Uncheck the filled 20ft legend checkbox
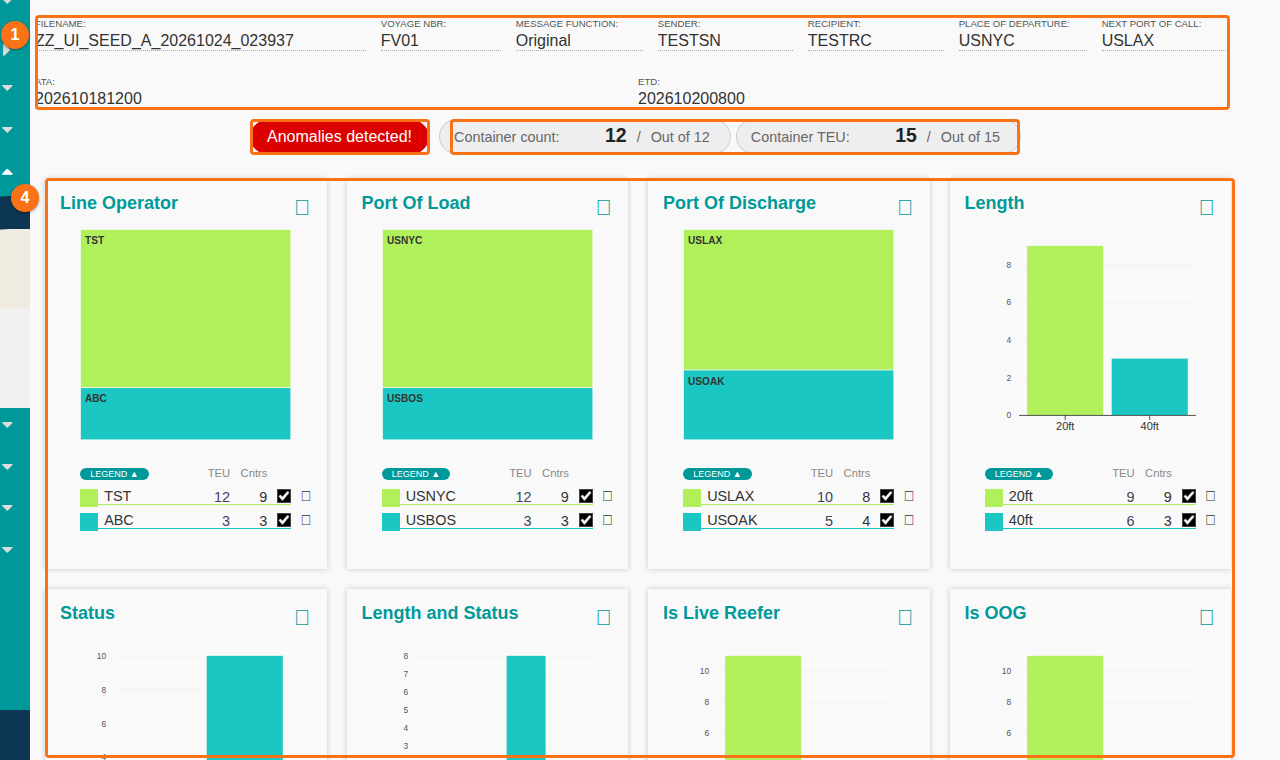1280x760 pixels. tap(1189, 496)
